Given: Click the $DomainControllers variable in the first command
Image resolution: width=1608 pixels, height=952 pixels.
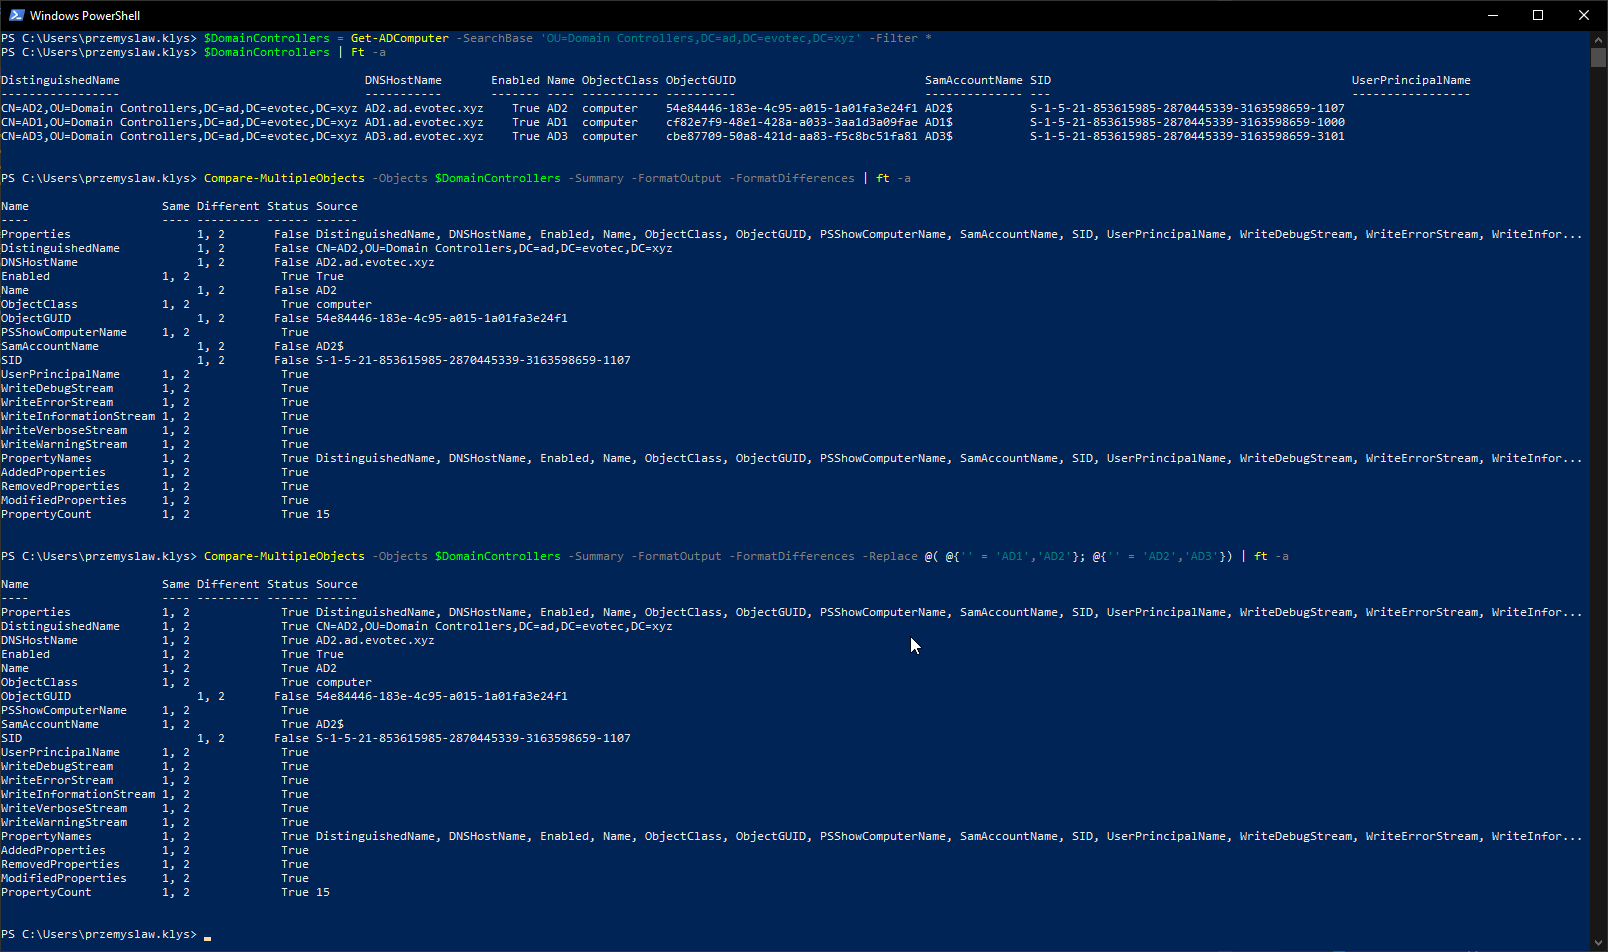Looking at the screenshot, I should tap(265, 38).
